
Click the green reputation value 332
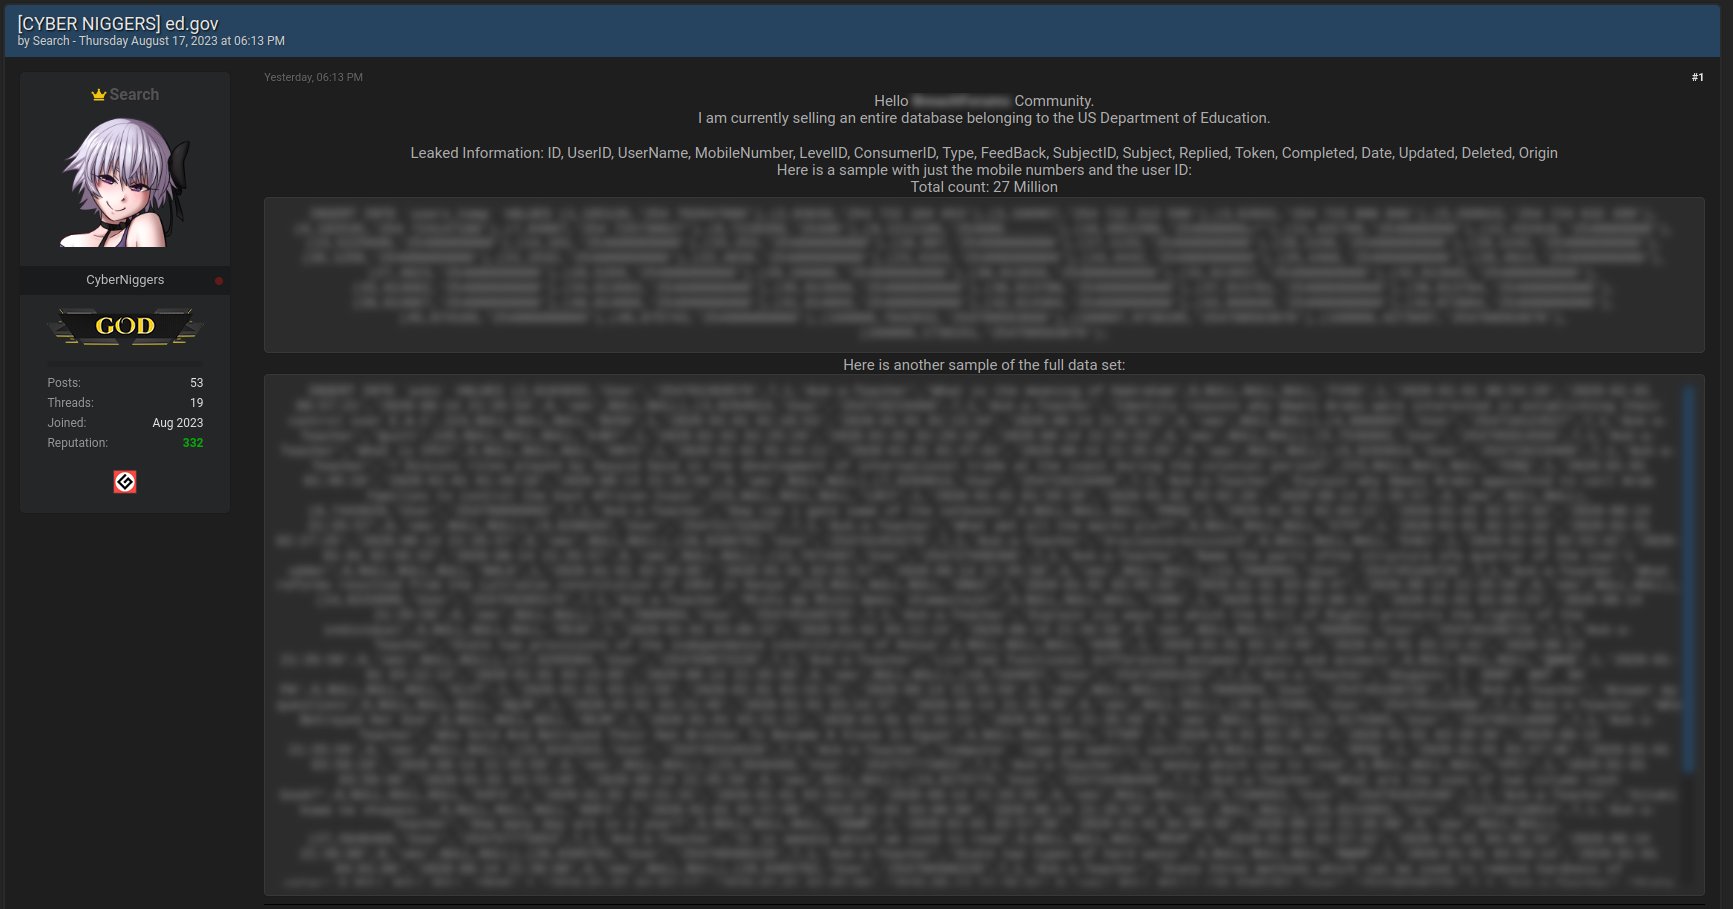193,443
